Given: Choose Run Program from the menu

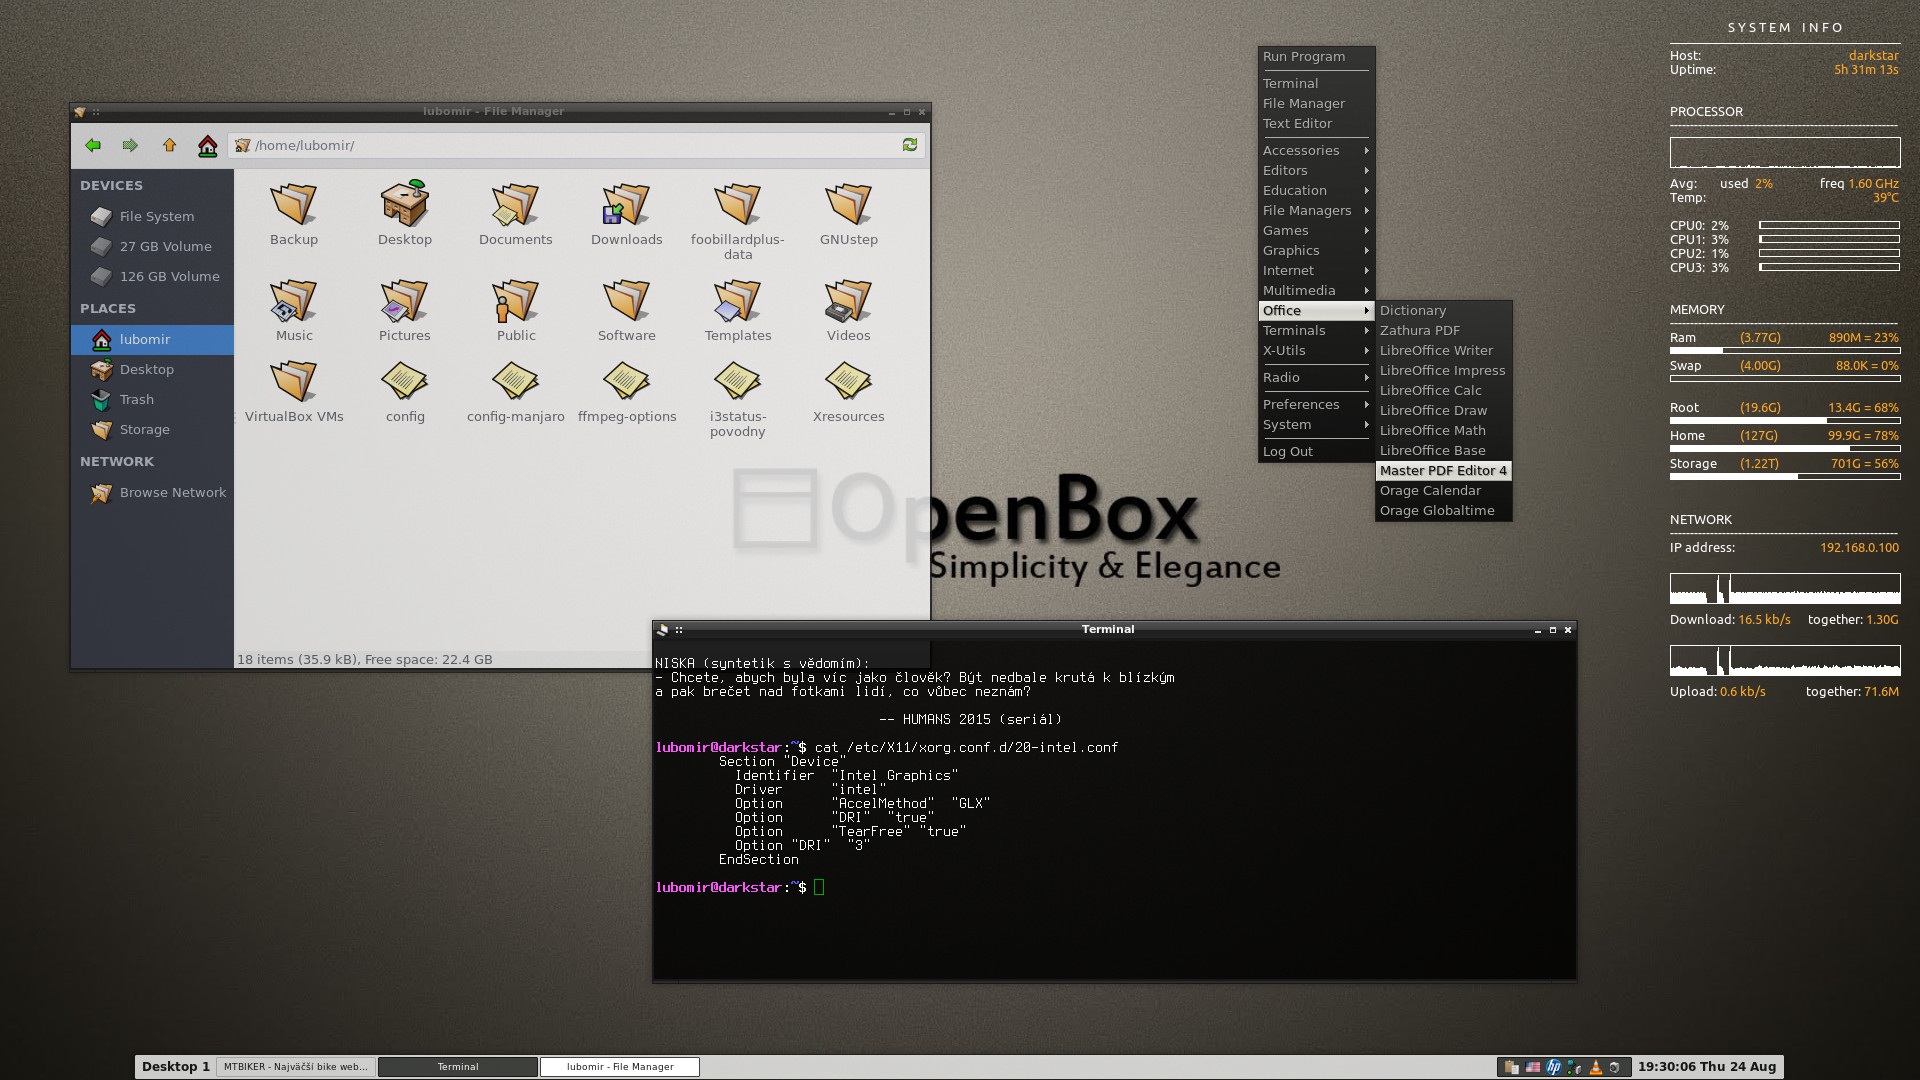Looking at the screenshot, I should pyautogui.click(x=1316, y=57).
